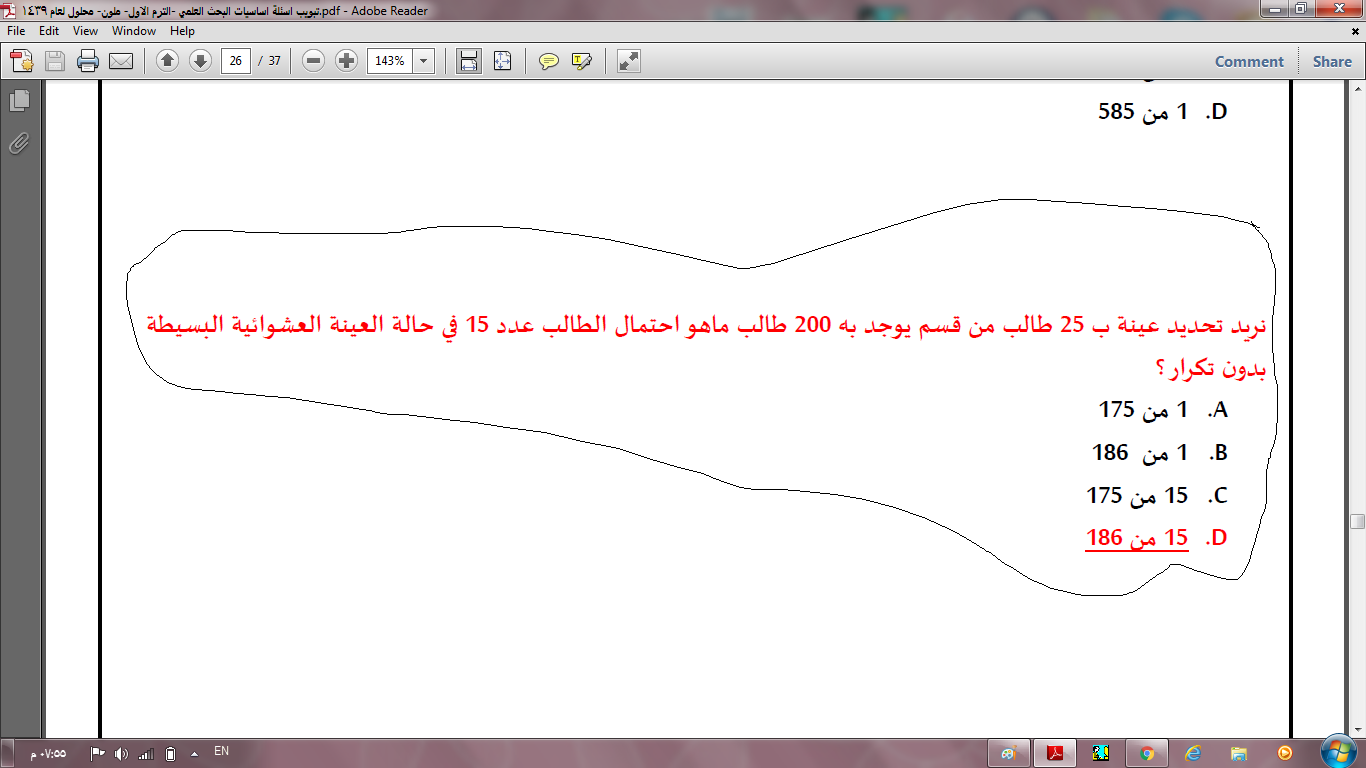
Task: Click the battery tray icon
Action: click(170, 753)
